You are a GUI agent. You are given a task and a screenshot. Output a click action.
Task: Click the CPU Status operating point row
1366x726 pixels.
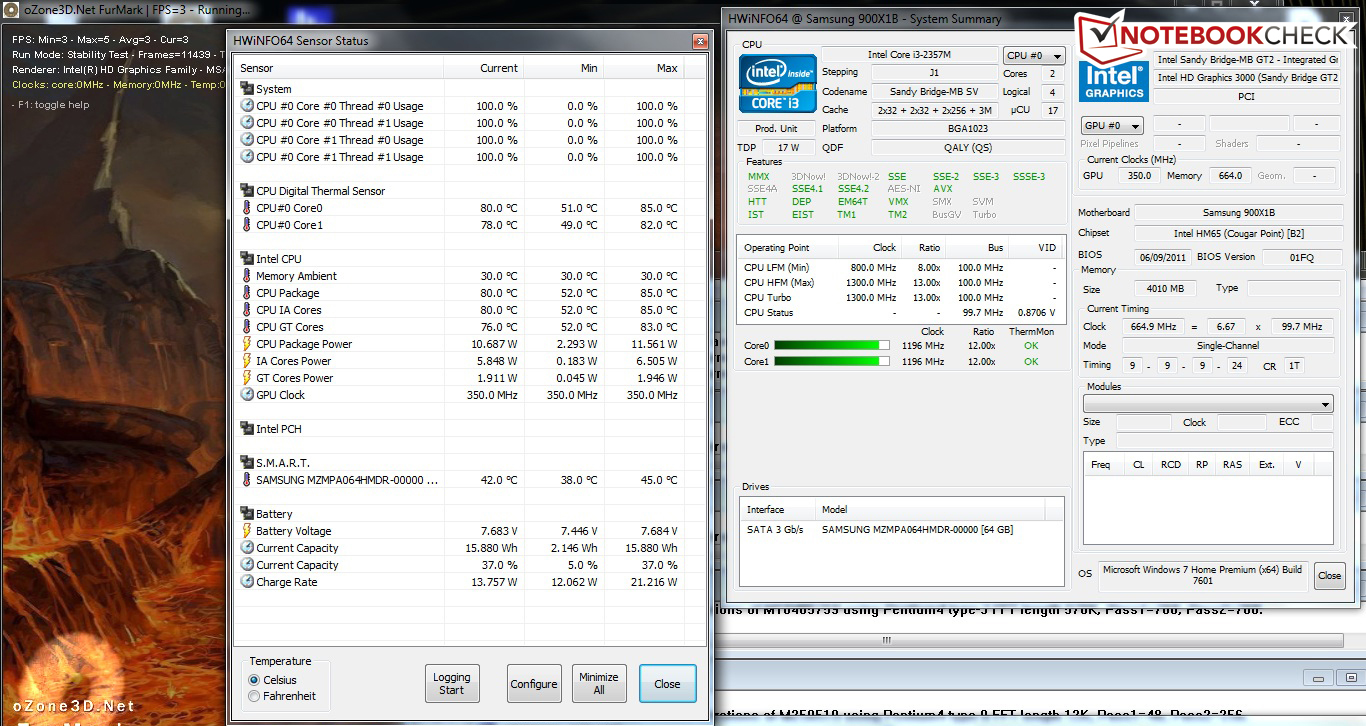coord(900,313)
